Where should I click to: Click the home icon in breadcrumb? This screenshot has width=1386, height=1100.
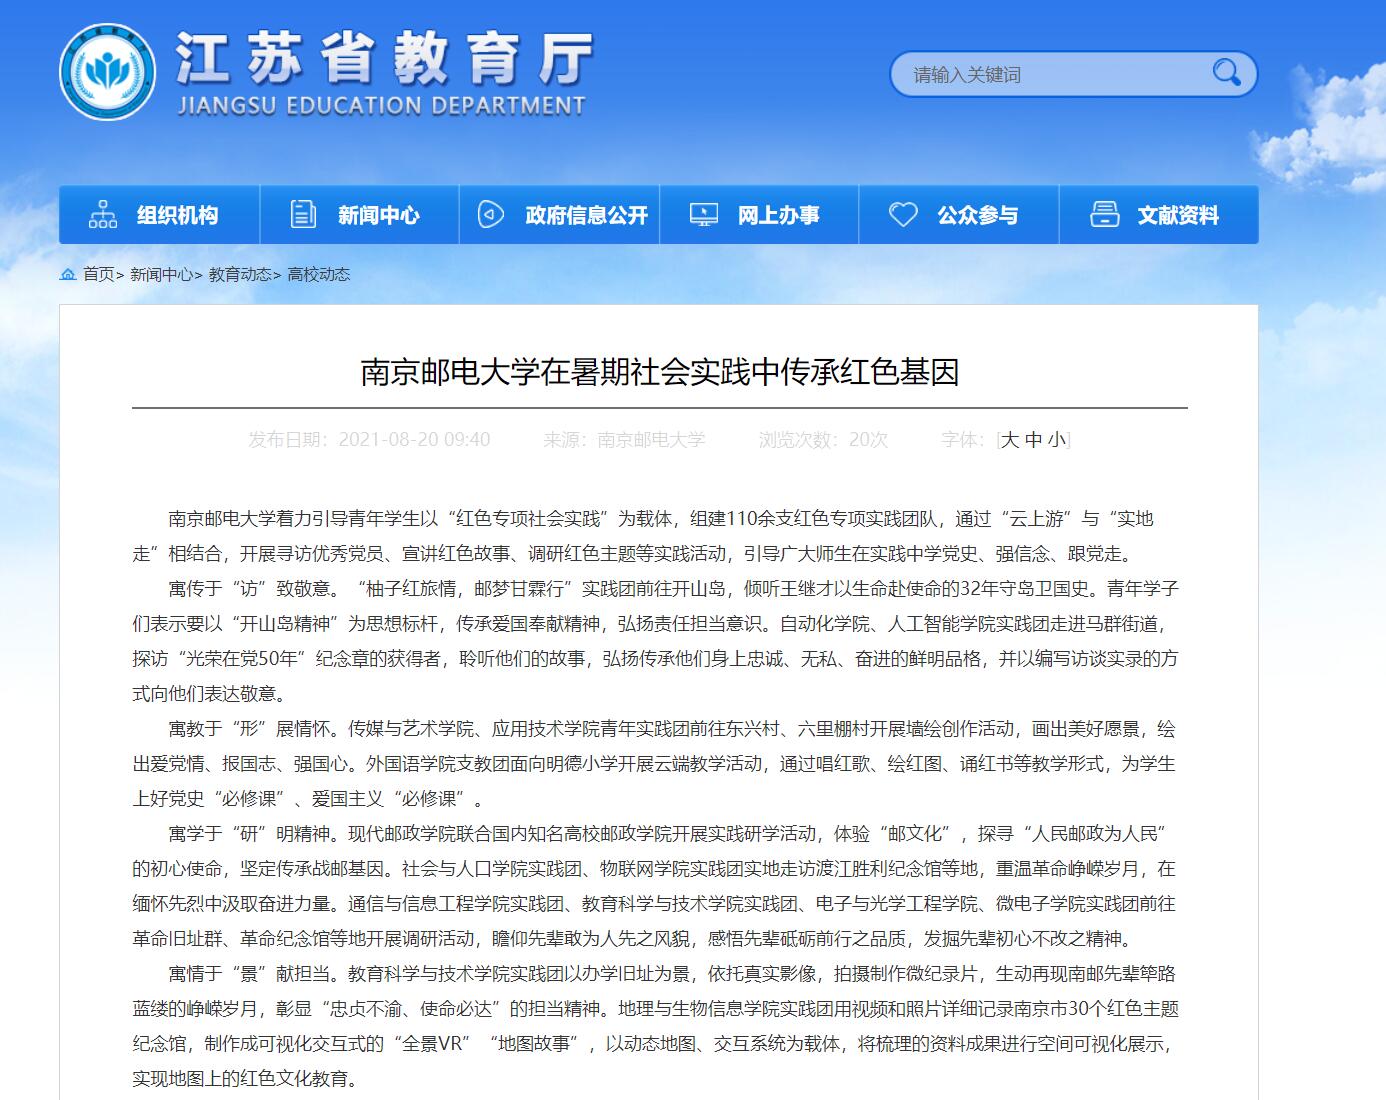68,274
